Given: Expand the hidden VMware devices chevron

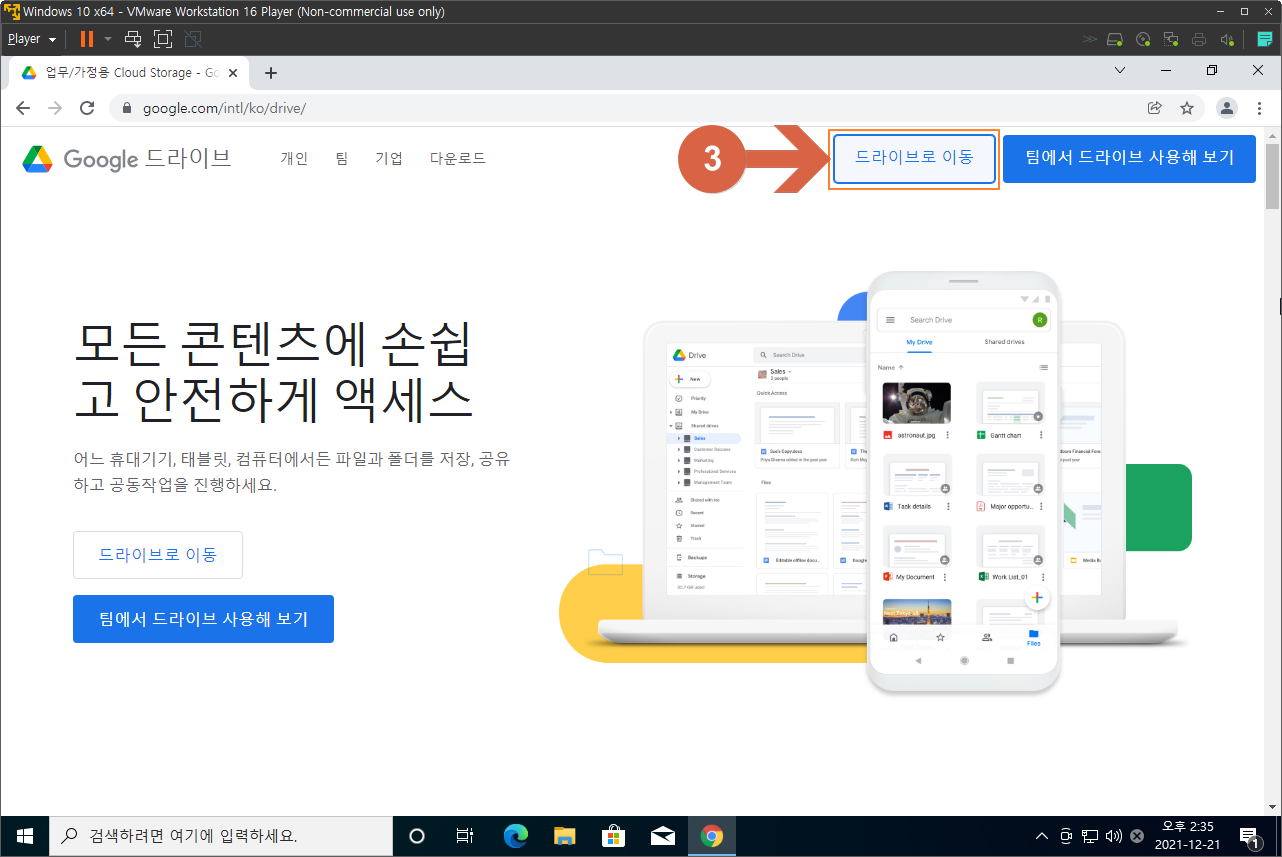Looking at the screenshot, I should tap(1089, 39).
